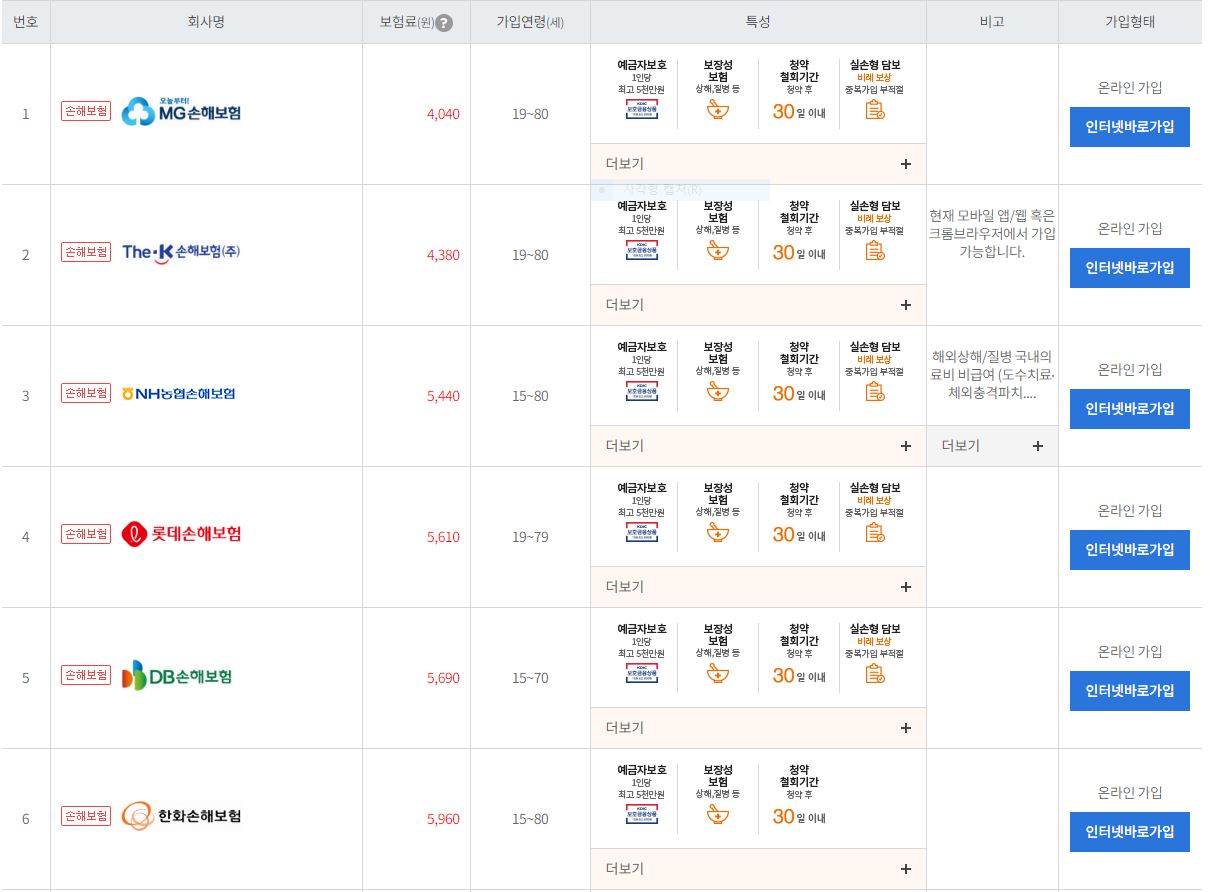Click 실손형 담보 clipboard icon in MG손해보험 row
This screenshot has height=892, width=1212.
pyautogui.click(x=875, y=109)
